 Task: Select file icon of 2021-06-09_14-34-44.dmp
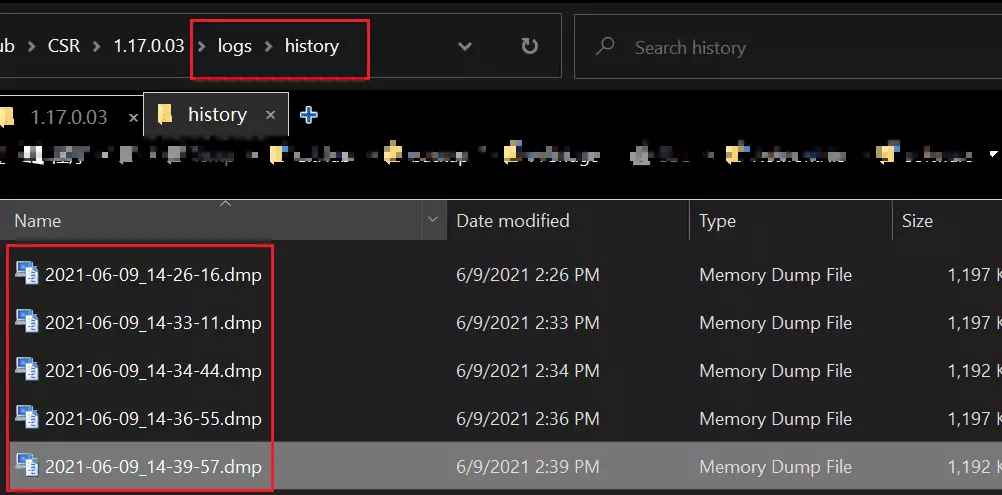point(27,369)
